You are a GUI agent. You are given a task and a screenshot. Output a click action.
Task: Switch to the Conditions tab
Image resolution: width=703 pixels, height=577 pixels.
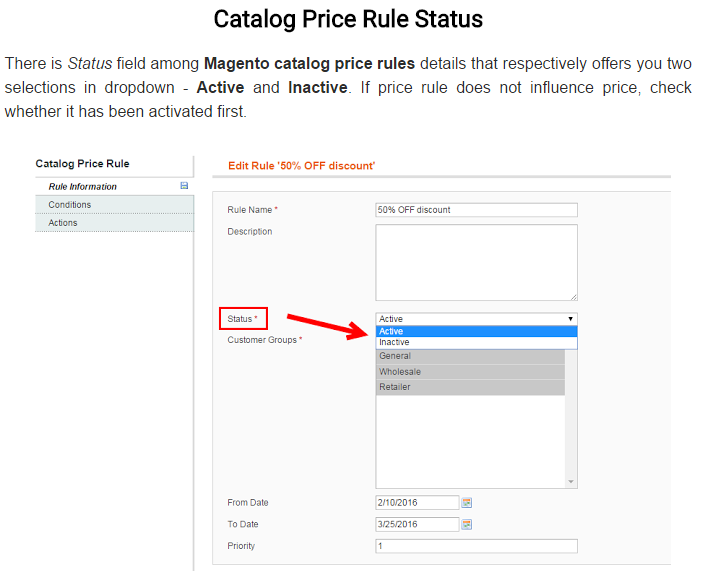pyautogui.click(x=70, y=205)
